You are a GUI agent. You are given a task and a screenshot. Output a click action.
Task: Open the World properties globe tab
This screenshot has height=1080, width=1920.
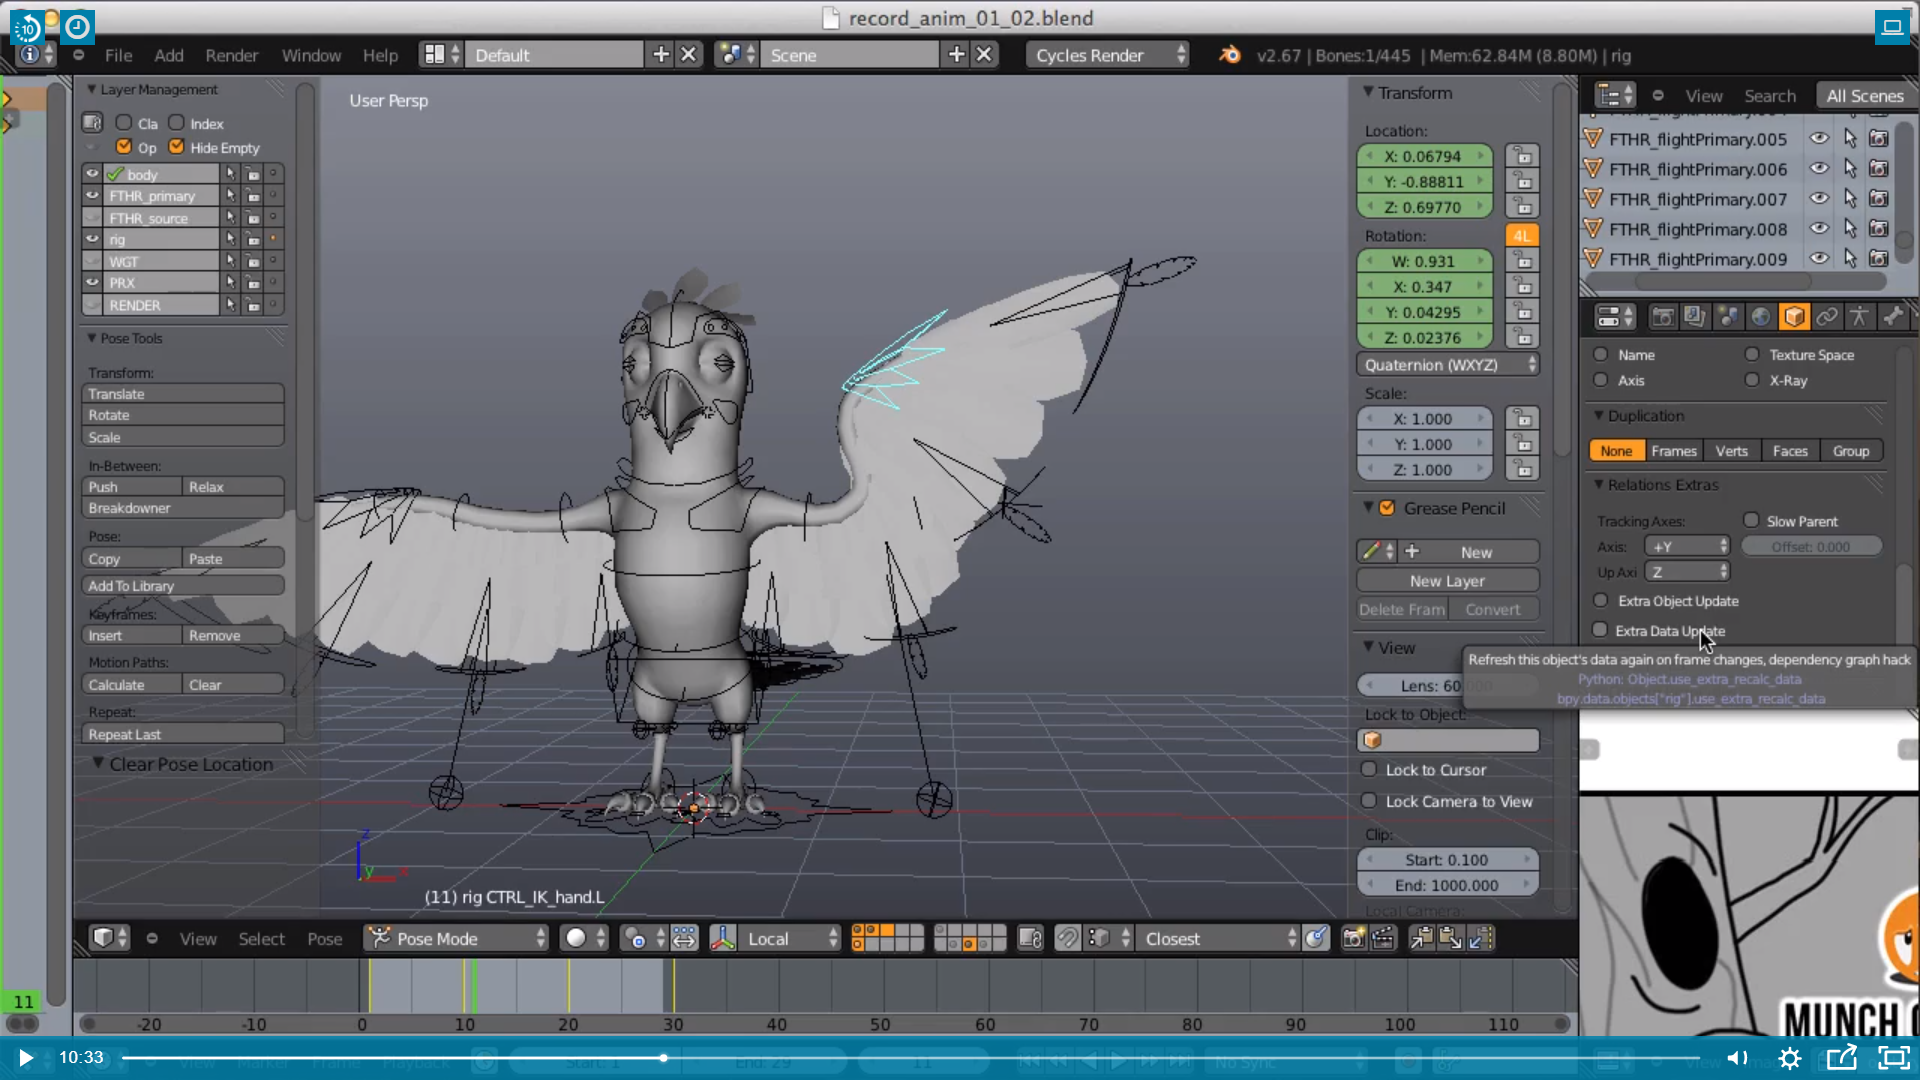point(1761,317)
